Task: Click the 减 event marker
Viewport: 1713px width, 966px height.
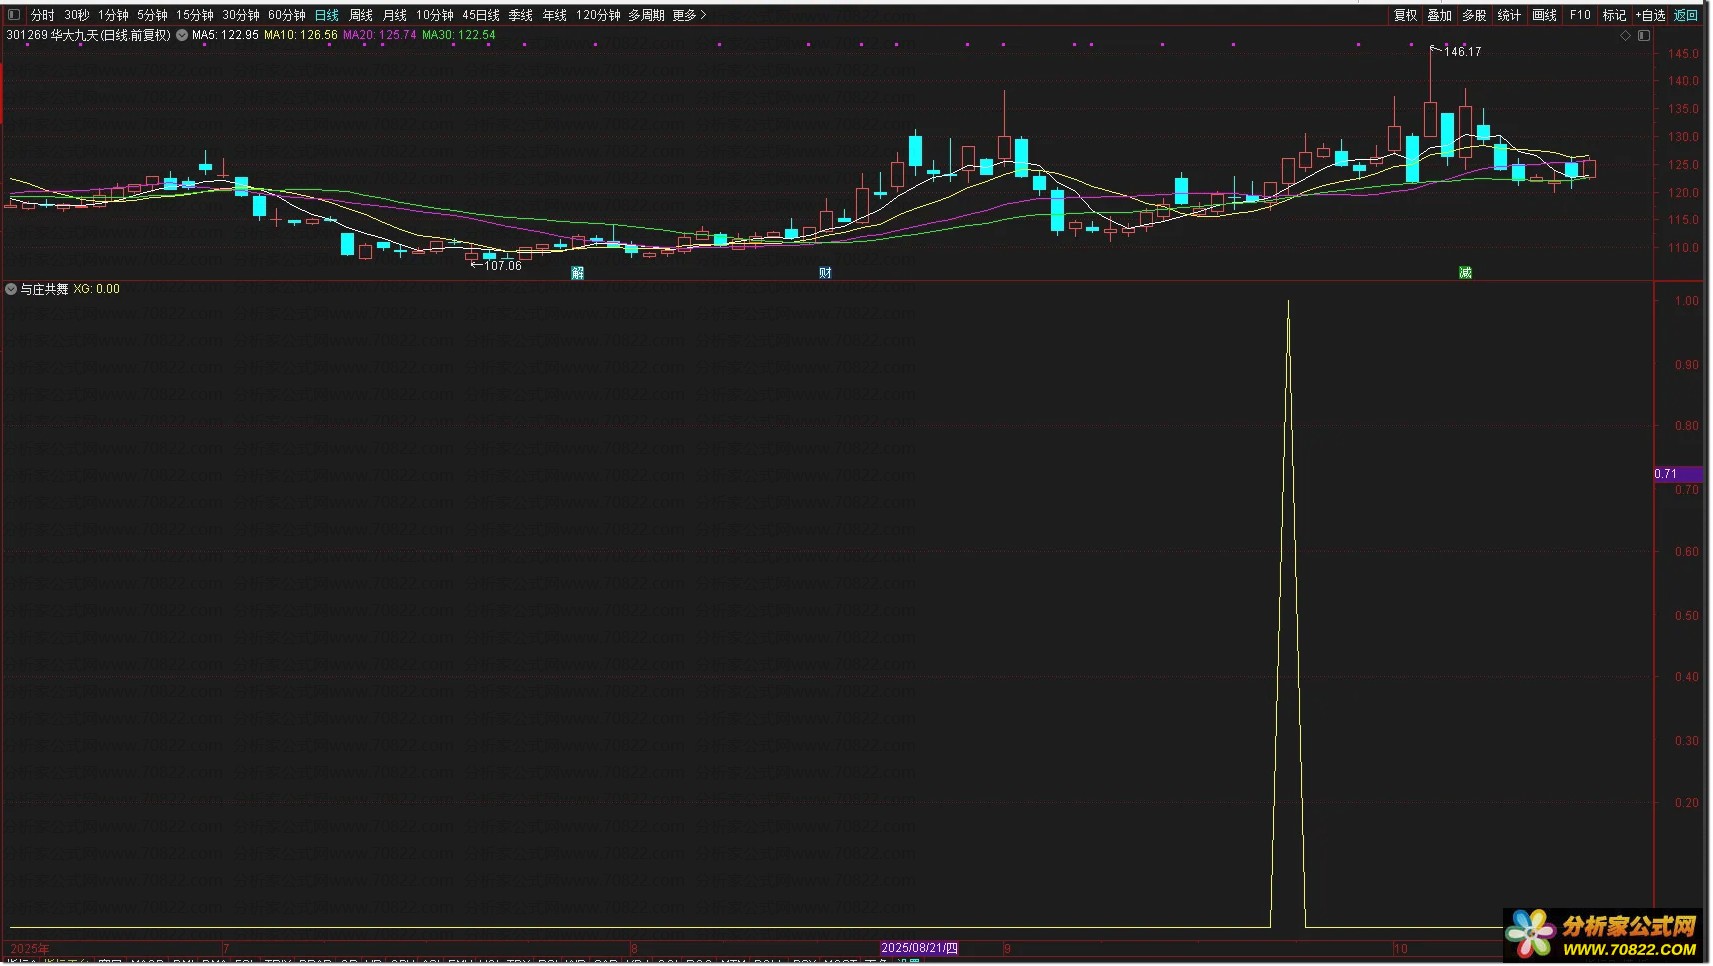Action: point(1465,273)
